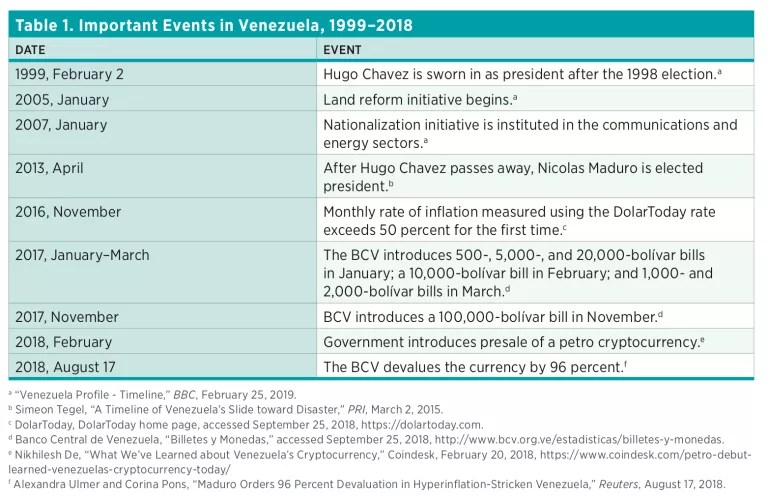Viewport: 768px width, 497px height.
Task: Click the table title "Important Events in Venezuela"
Action: click(214, 24)
